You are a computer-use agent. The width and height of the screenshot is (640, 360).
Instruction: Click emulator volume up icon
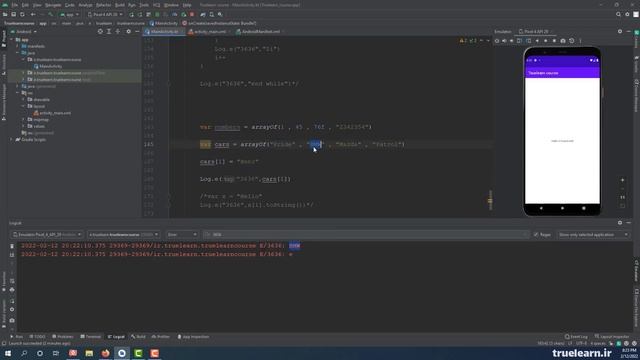pos(504,41)
